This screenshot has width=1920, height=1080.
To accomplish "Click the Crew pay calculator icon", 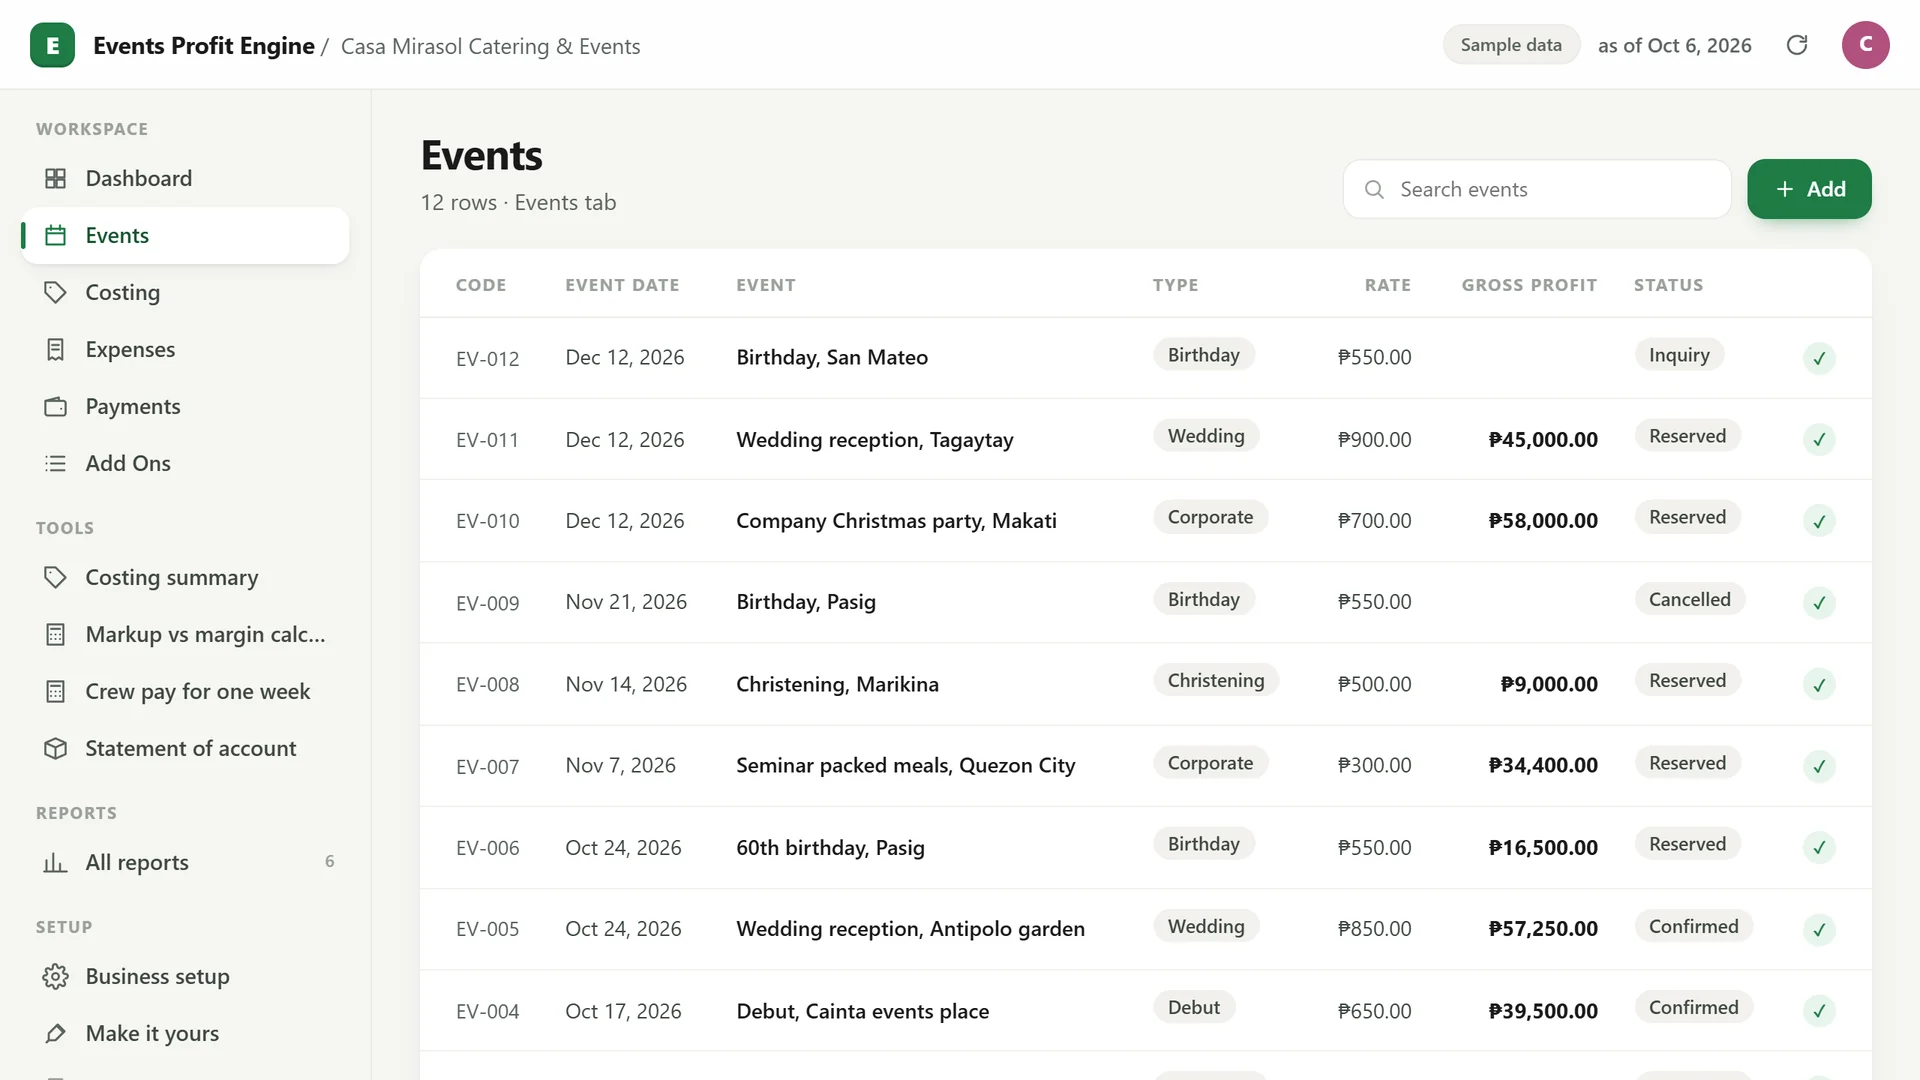I will (56, 692).
